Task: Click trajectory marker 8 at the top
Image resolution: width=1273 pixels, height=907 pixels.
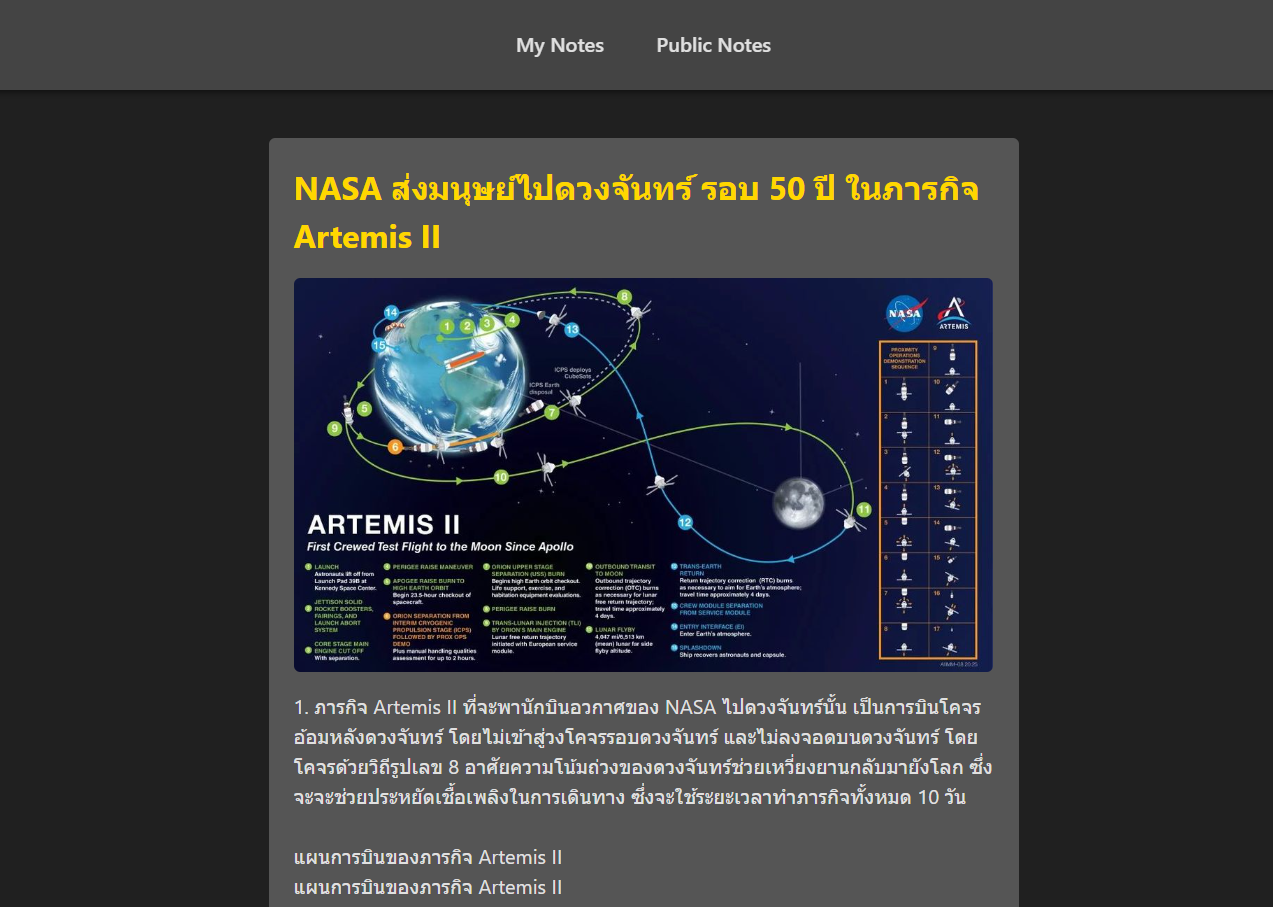Action: coord(624,296)
